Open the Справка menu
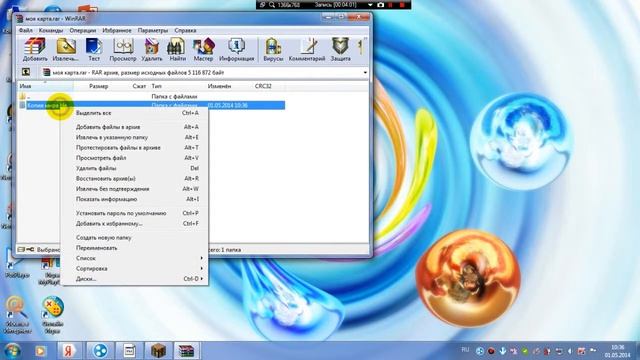This screenshot has width=640, height=360. (x=185, y=31)
